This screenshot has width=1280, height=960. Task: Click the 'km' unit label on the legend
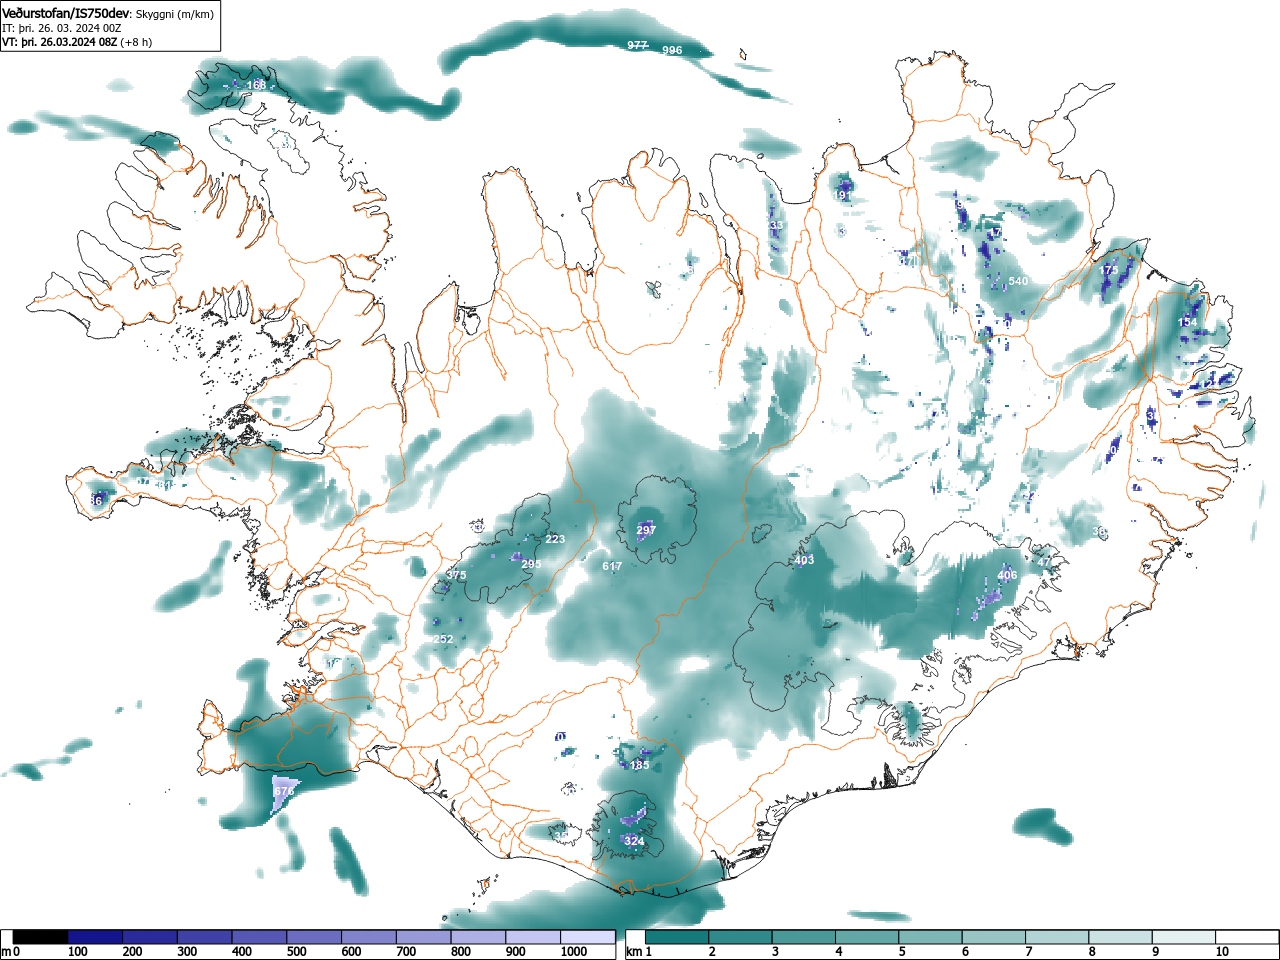tap(634, 952)
